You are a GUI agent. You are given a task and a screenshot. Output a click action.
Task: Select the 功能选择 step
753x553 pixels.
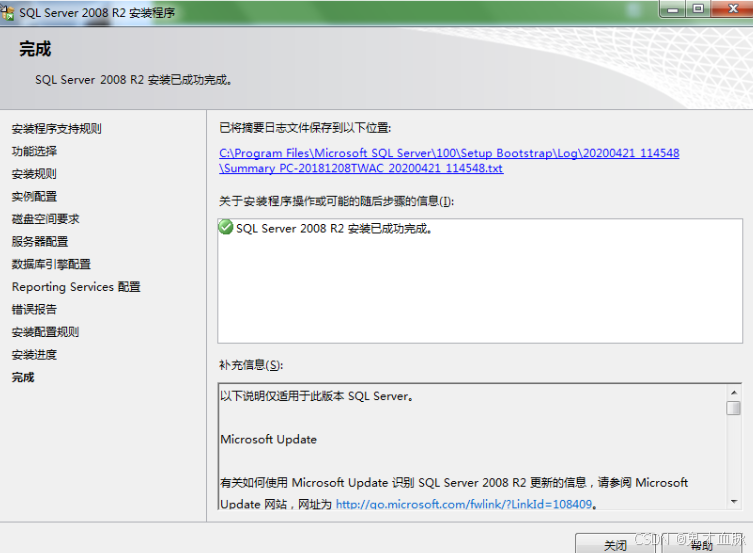34,151
